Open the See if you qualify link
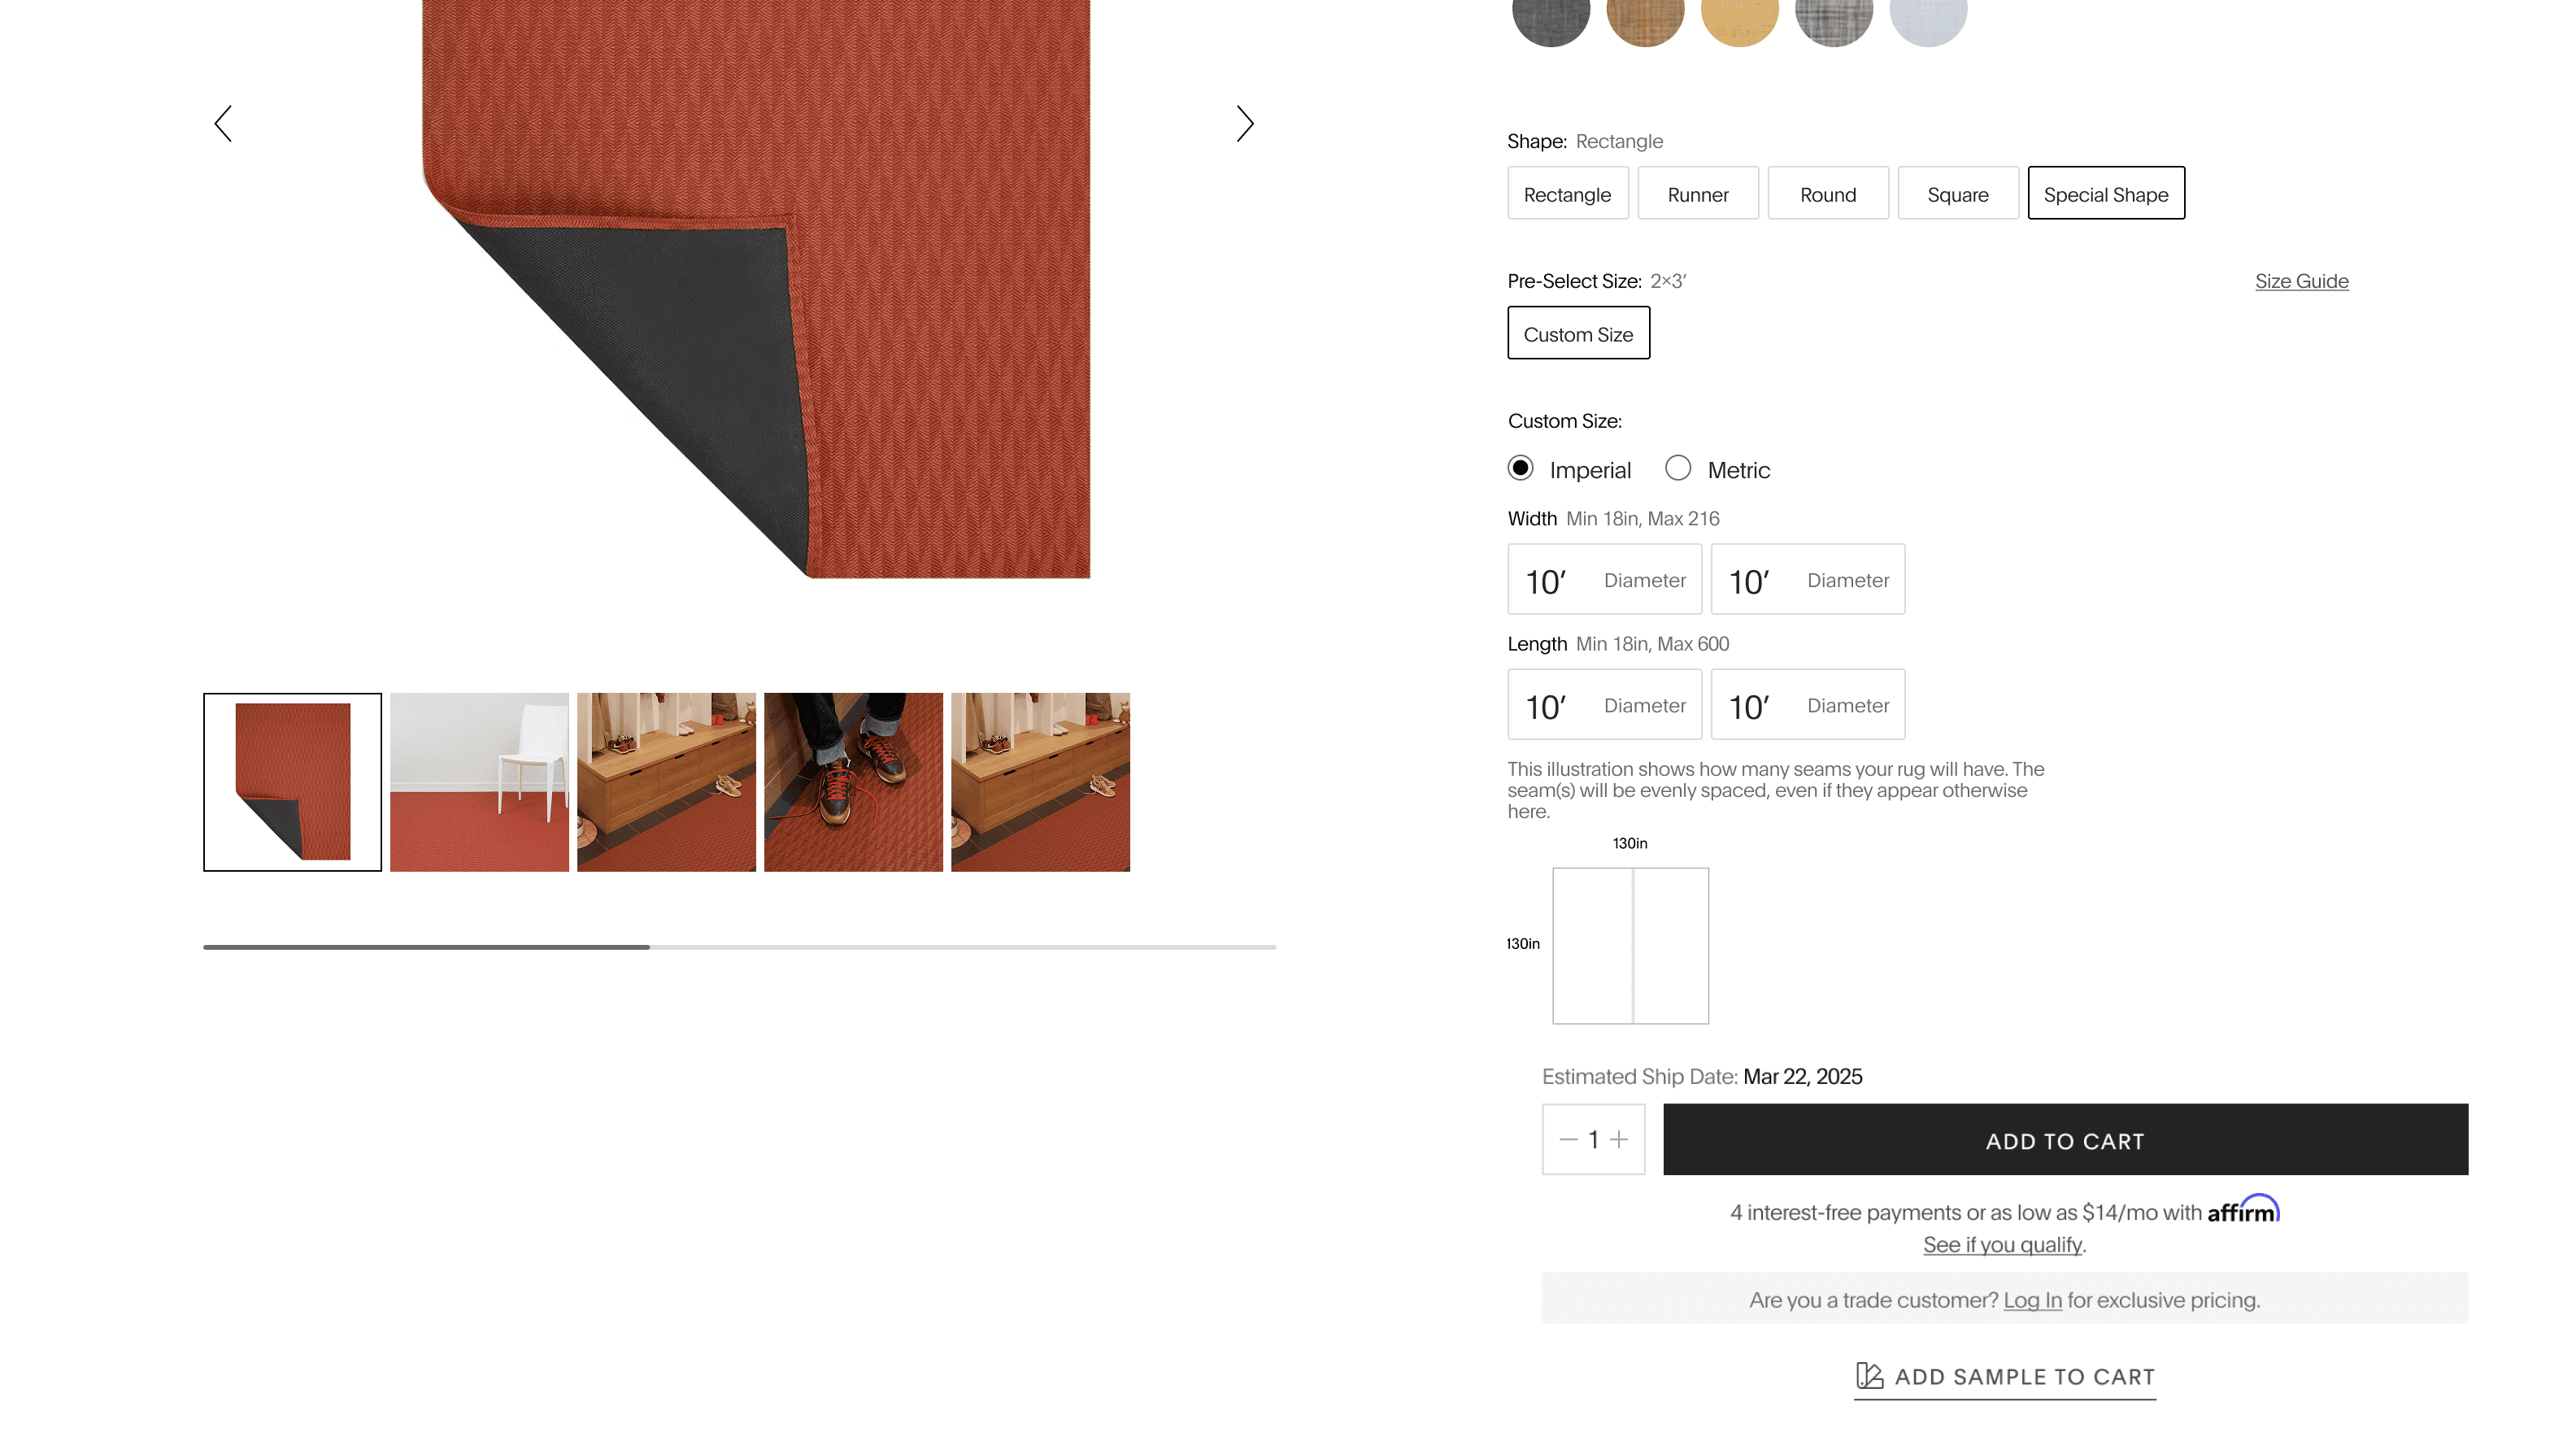2576x1454 pixels. [2002, 1245]
